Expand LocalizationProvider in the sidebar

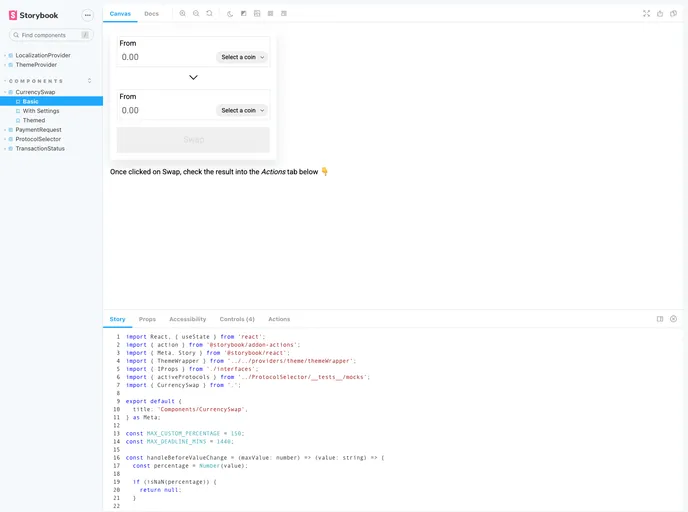point(43,55)
